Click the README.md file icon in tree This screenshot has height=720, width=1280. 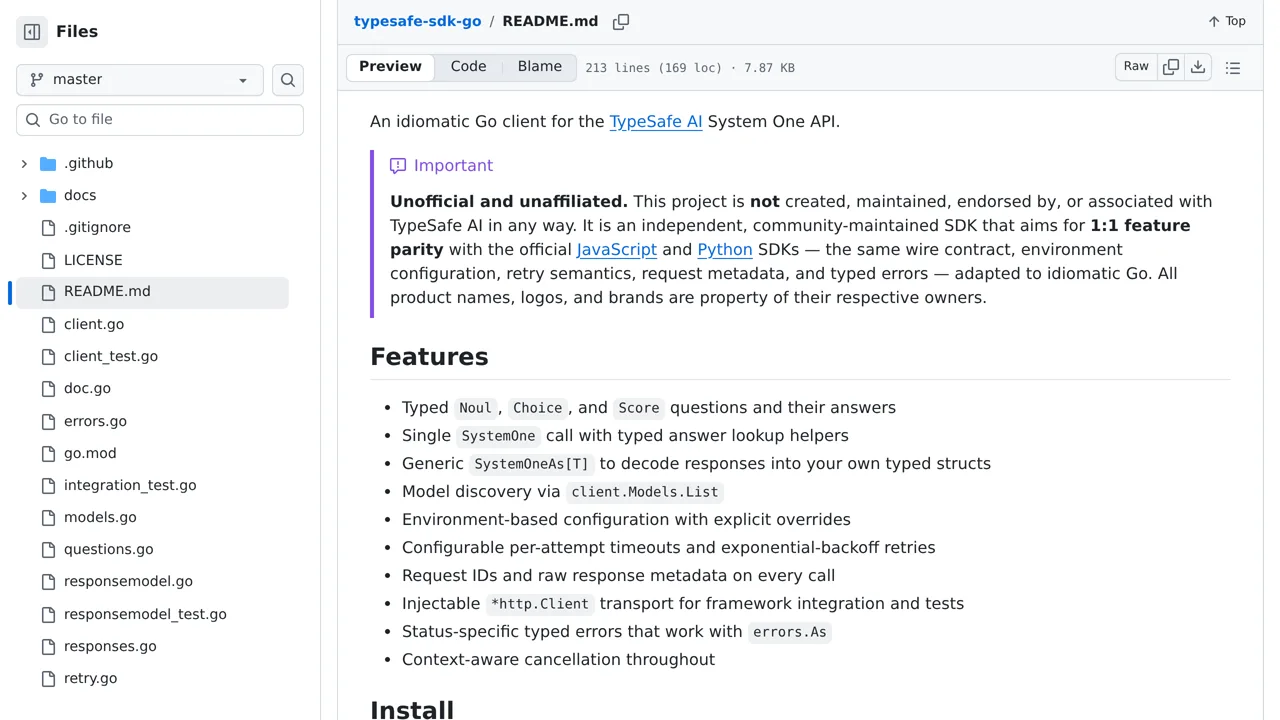(48, 292)
